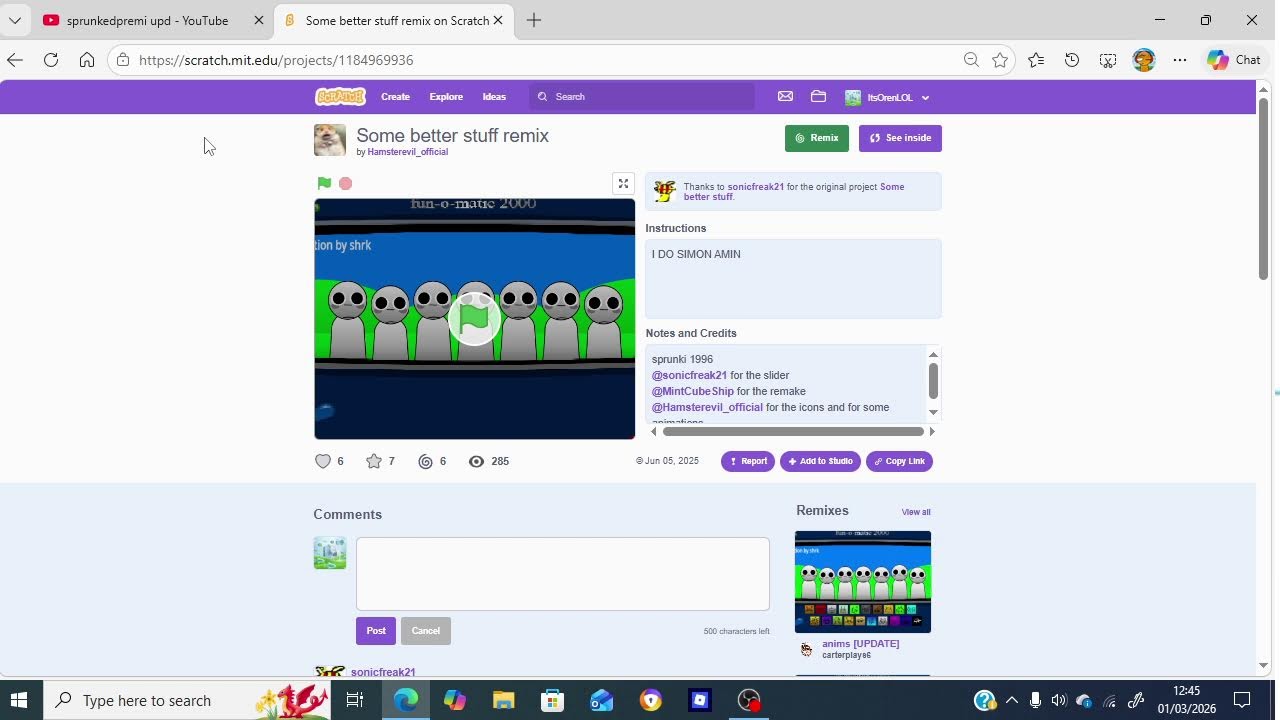1280x720 pixels.
Task: Report this project
Action: (x=748, y=461)
